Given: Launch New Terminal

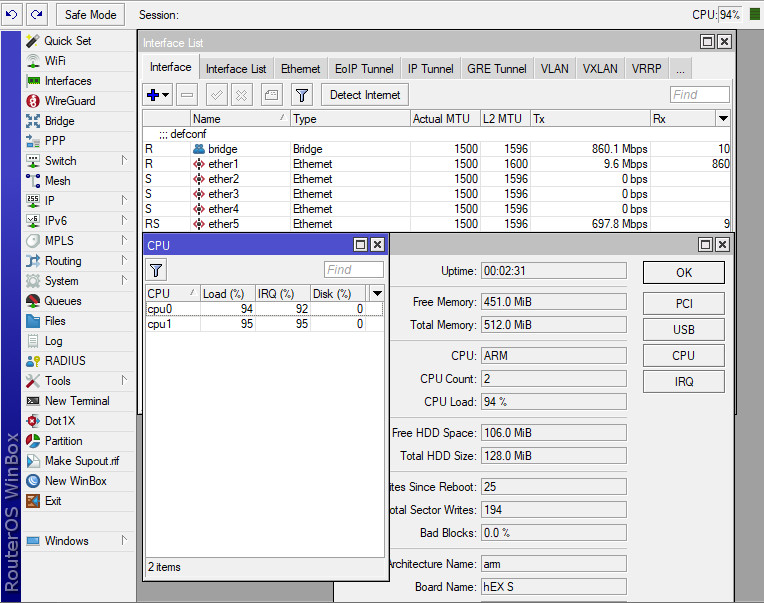Looking at the screenshot, I should coord(77,401).
